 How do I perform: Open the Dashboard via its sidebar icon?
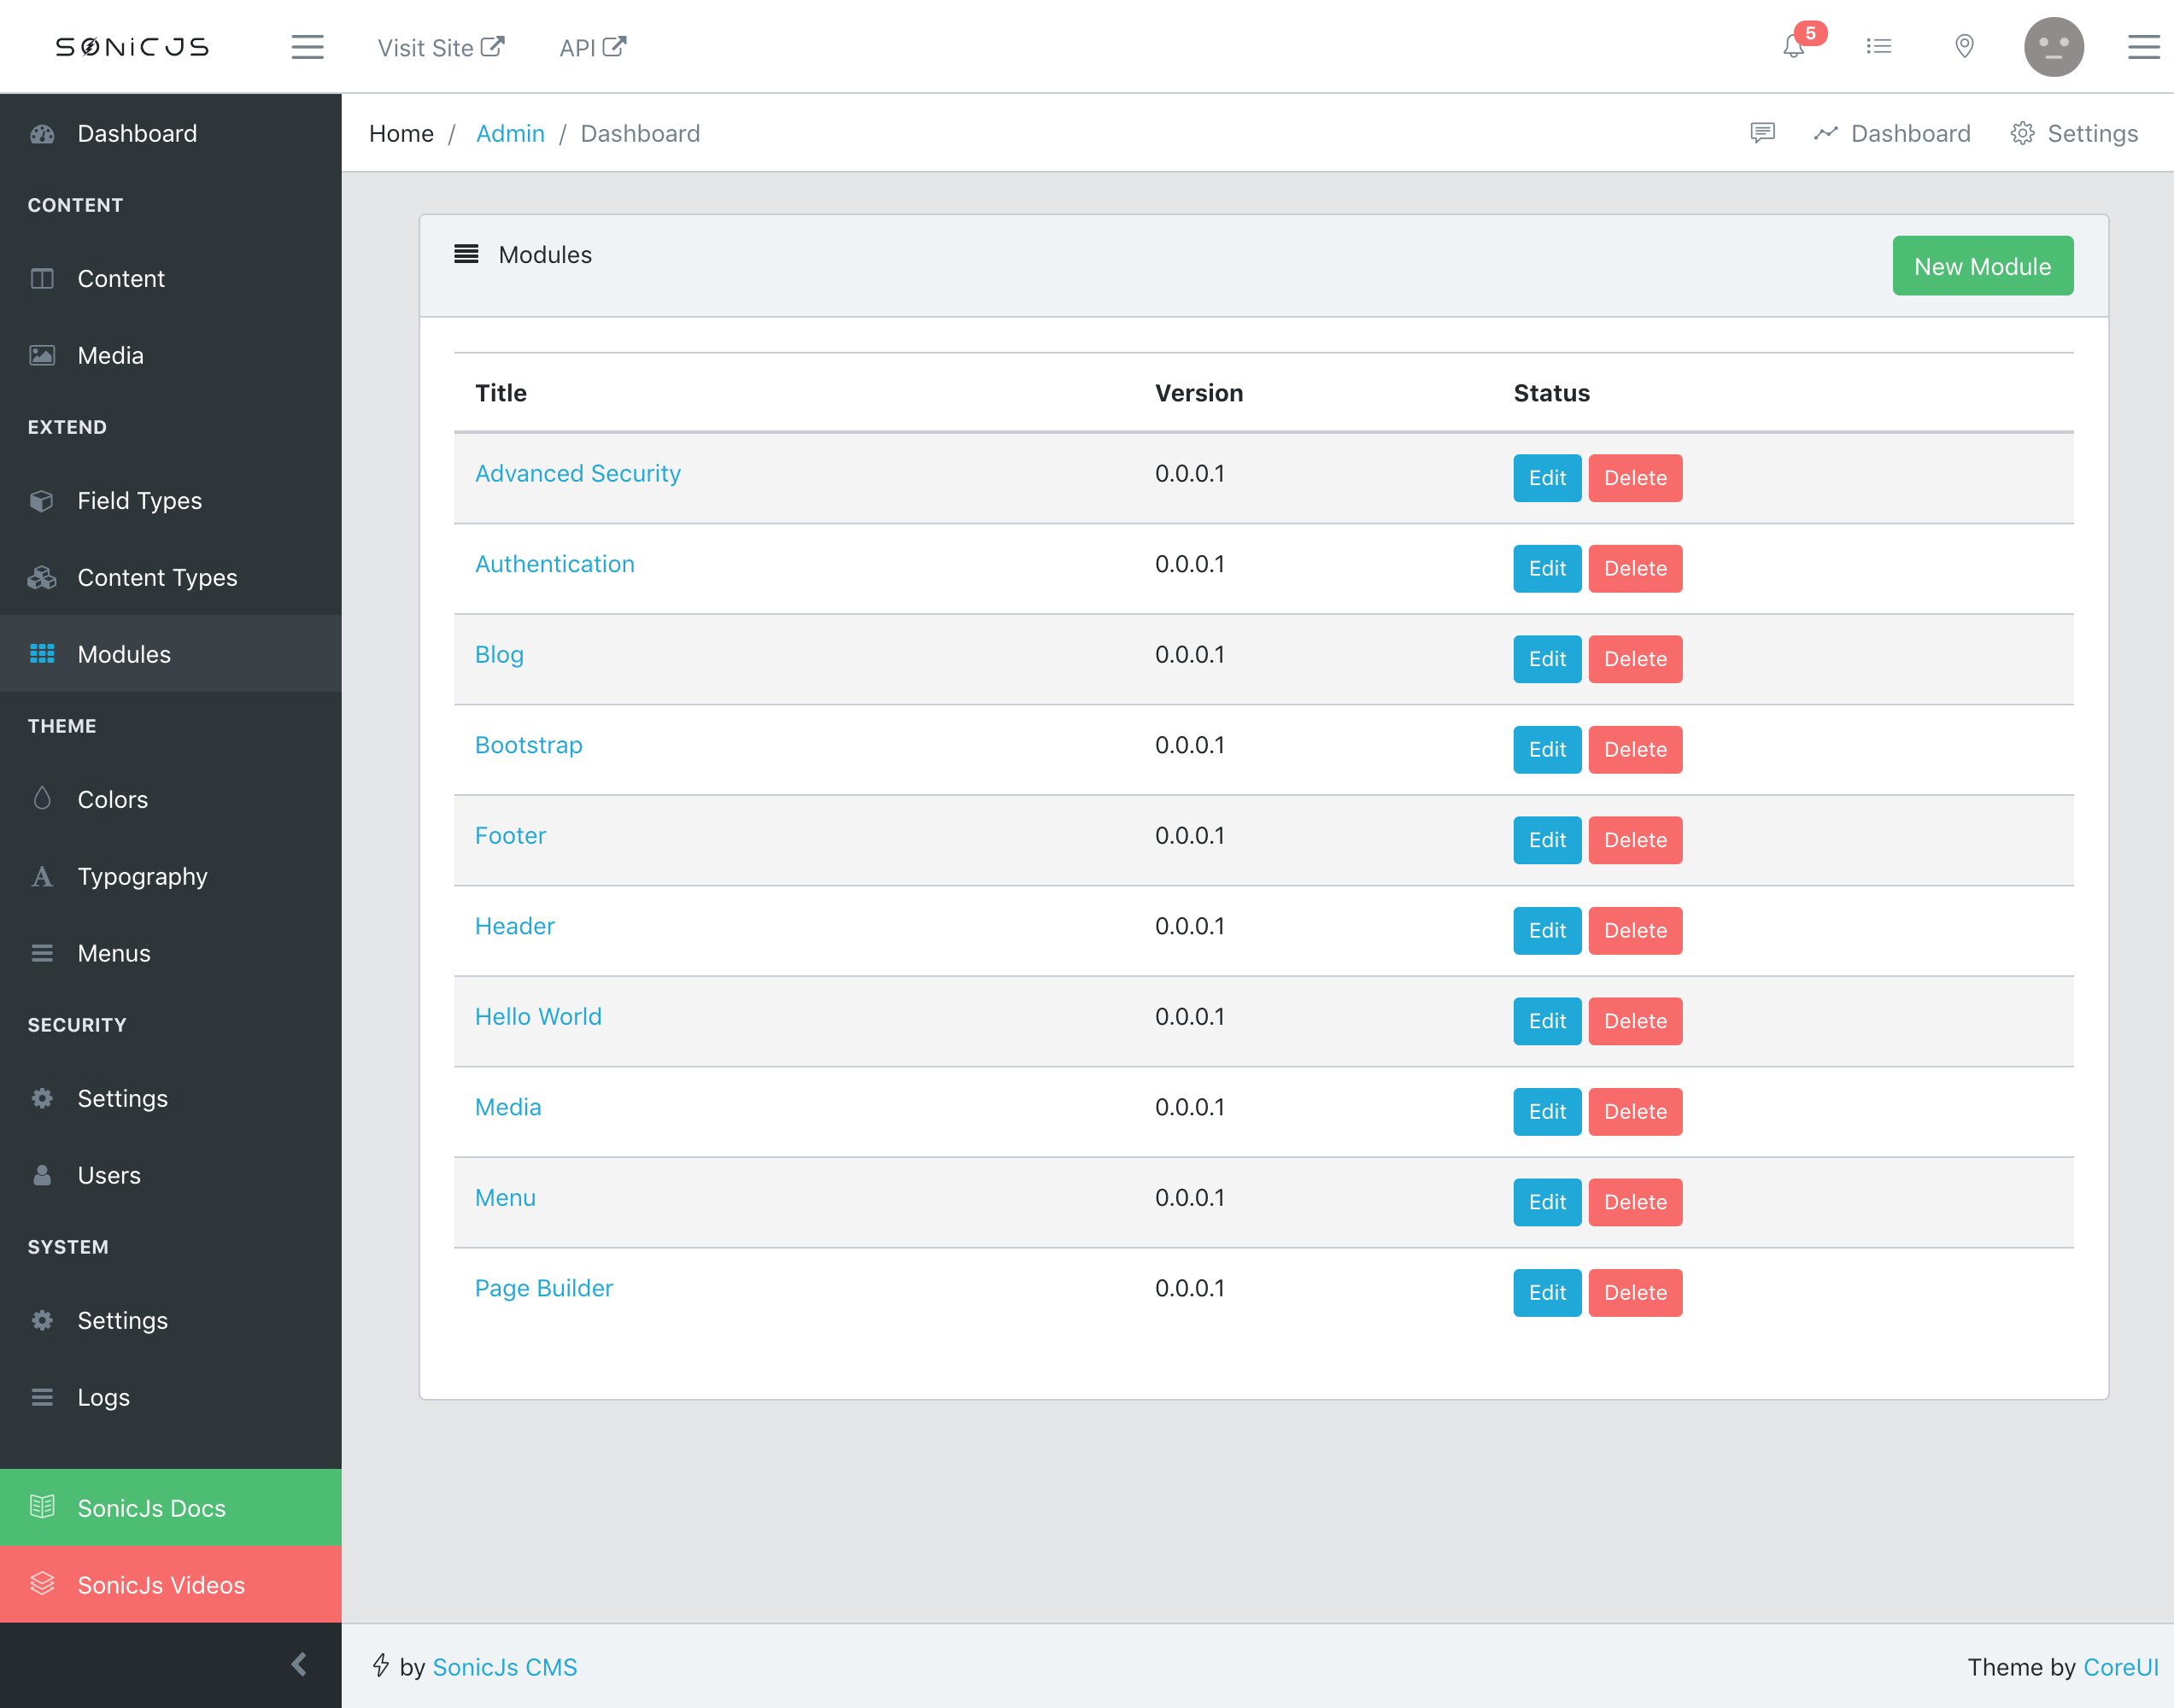tap(43, 133)
